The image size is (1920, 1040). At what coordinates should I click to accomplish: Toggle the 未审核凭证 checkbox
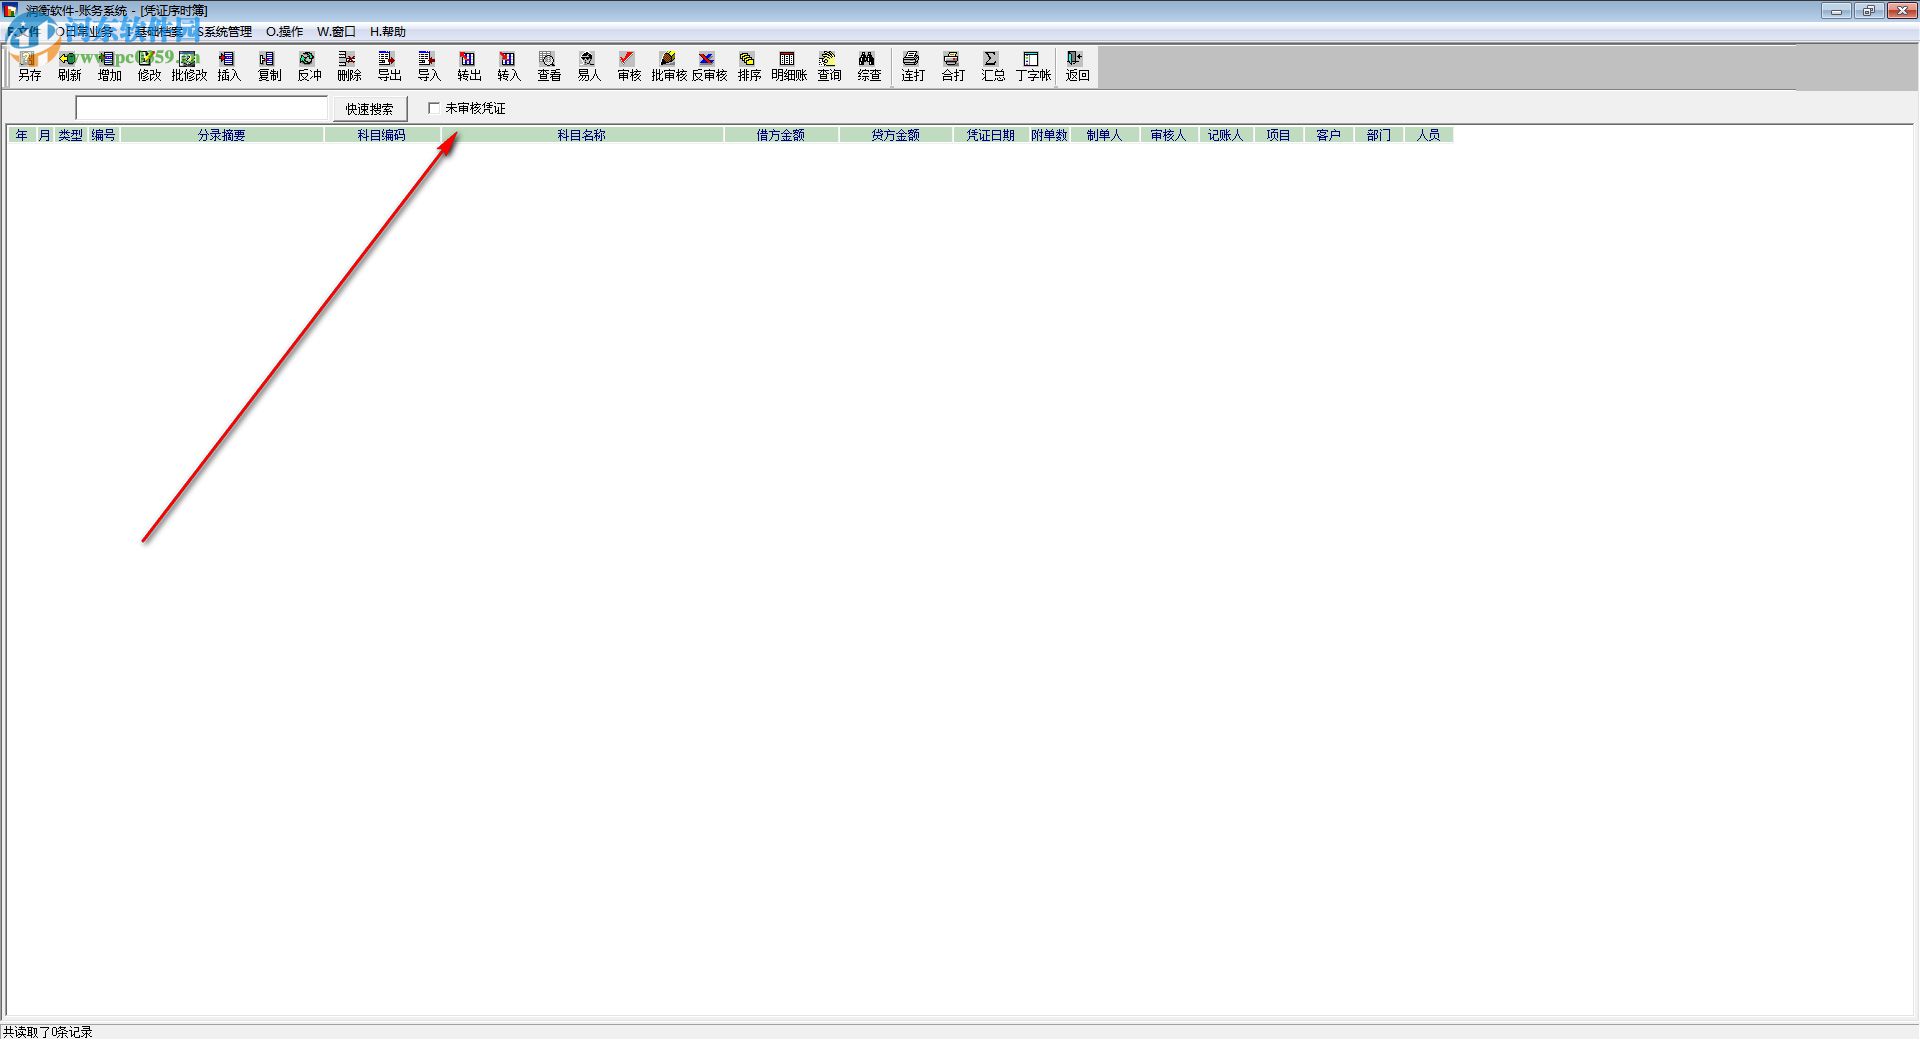tap(434, 108)
